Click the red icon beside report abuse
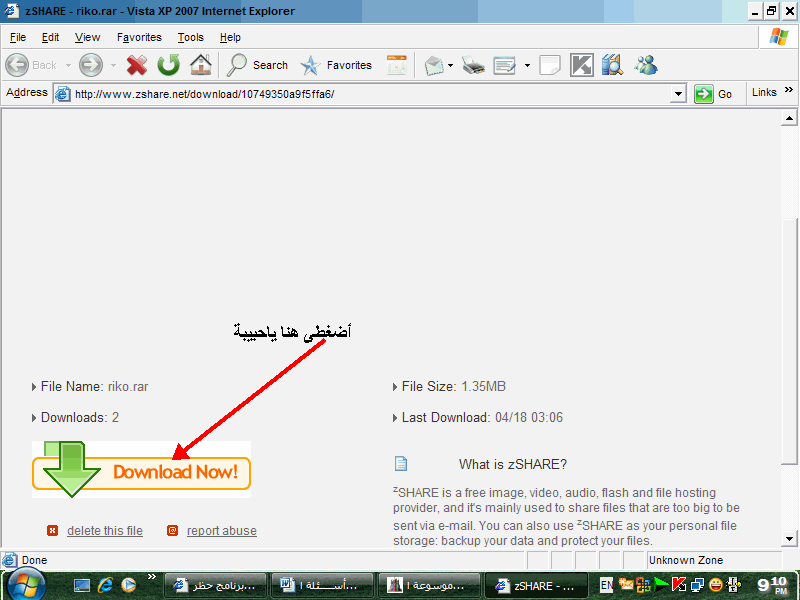800x600 pixels. pos(172,531)
